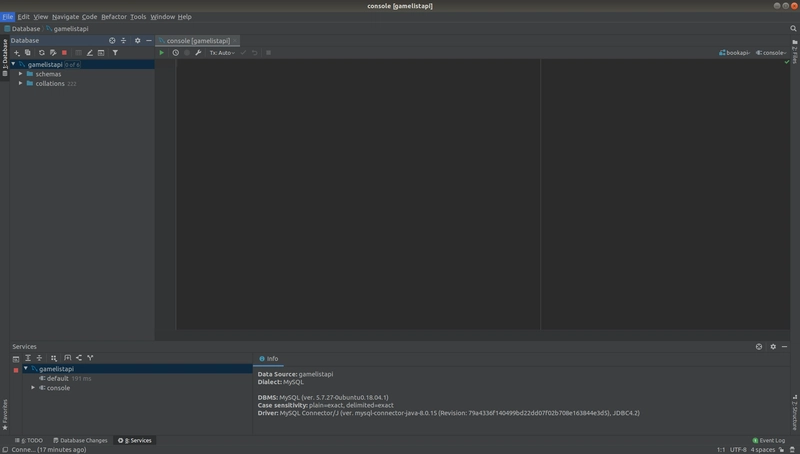Viewport: 800px width, 454px height.
Task: Open Services filter icon with bracket
Action: coord(67,358)
